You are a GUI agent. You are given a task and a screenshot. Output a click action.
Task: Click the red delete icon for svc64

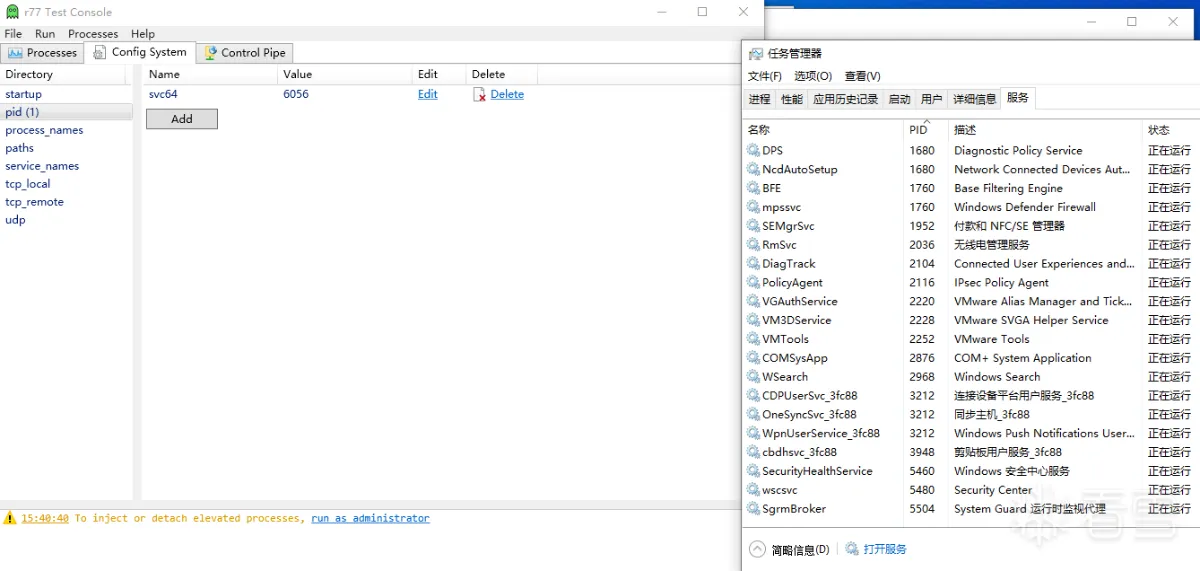point(479,94)
